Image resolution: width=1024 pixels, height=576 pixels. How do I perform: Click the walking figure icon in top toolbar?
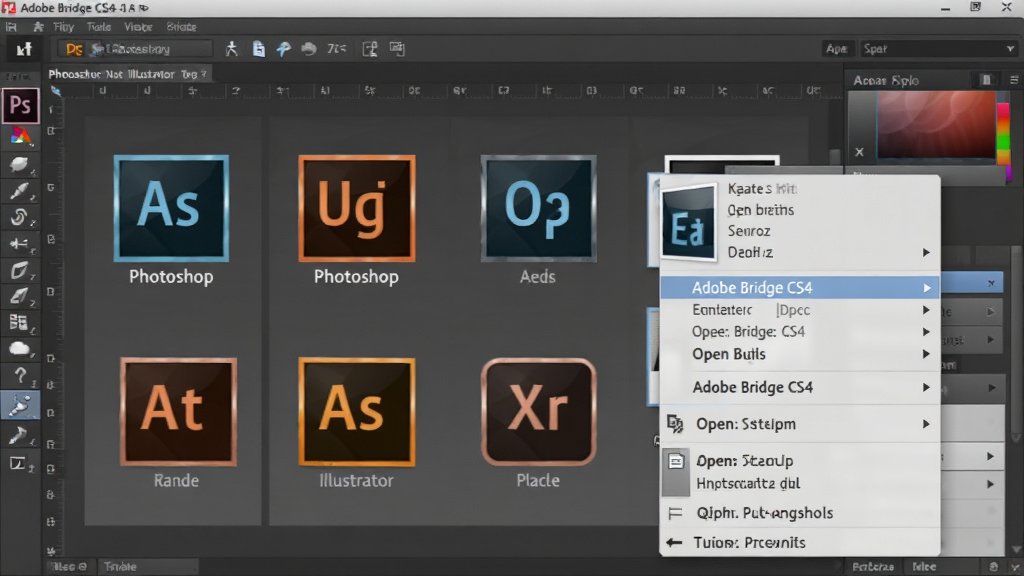[x=231, y=49]
